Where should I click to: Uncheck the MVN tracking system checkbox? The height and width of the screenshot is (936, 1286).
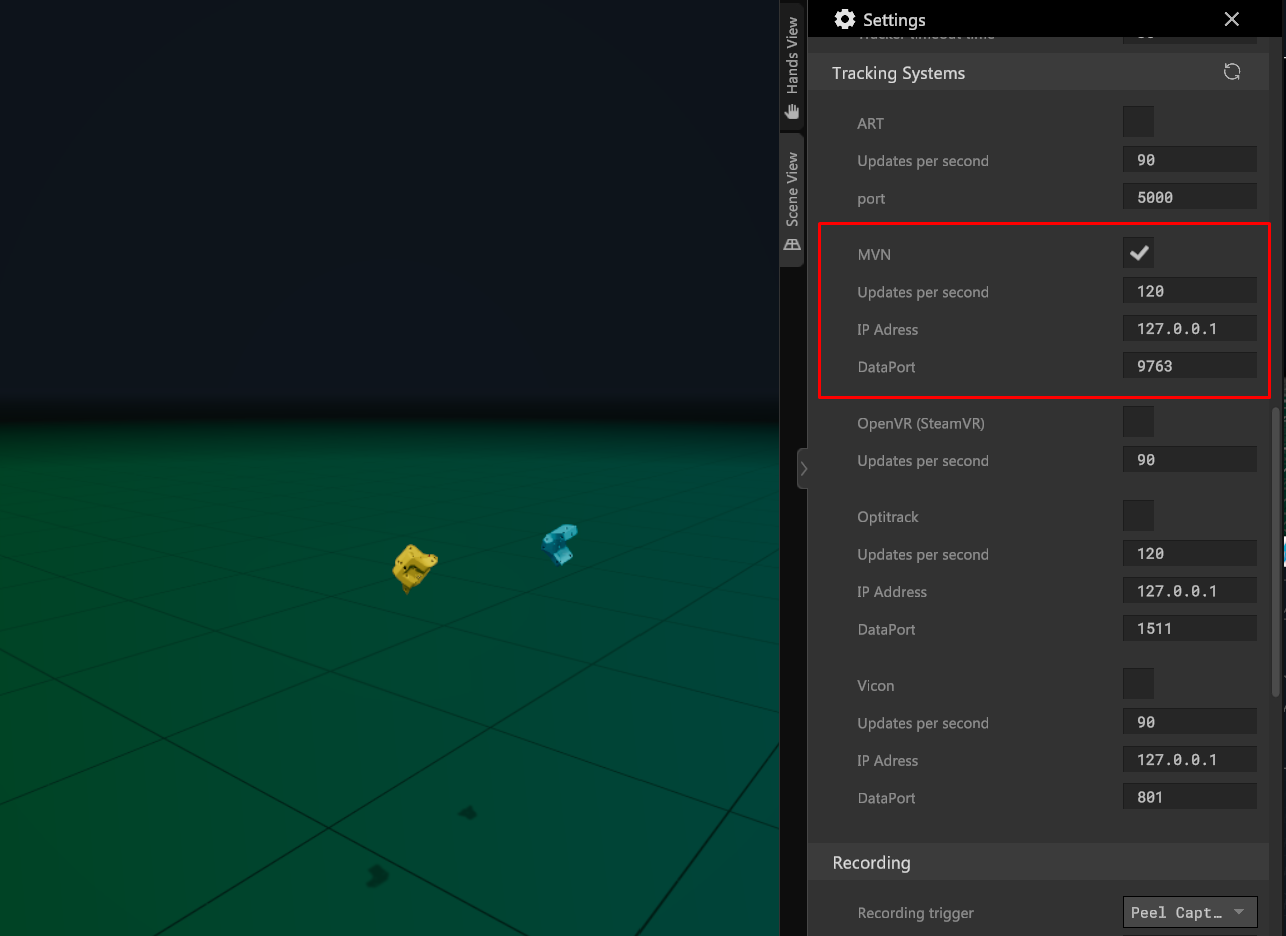click(x=1138, y=253)
